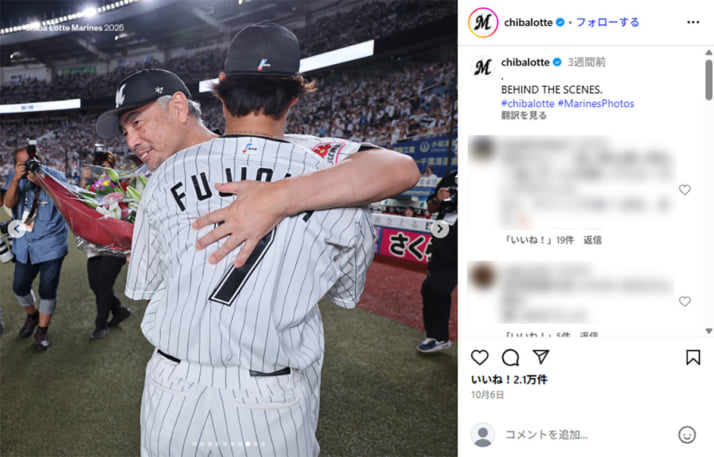Like the second comment with its heart
Image resolution: width=714 pixels, height=457 pixels.
coord(685,301)
